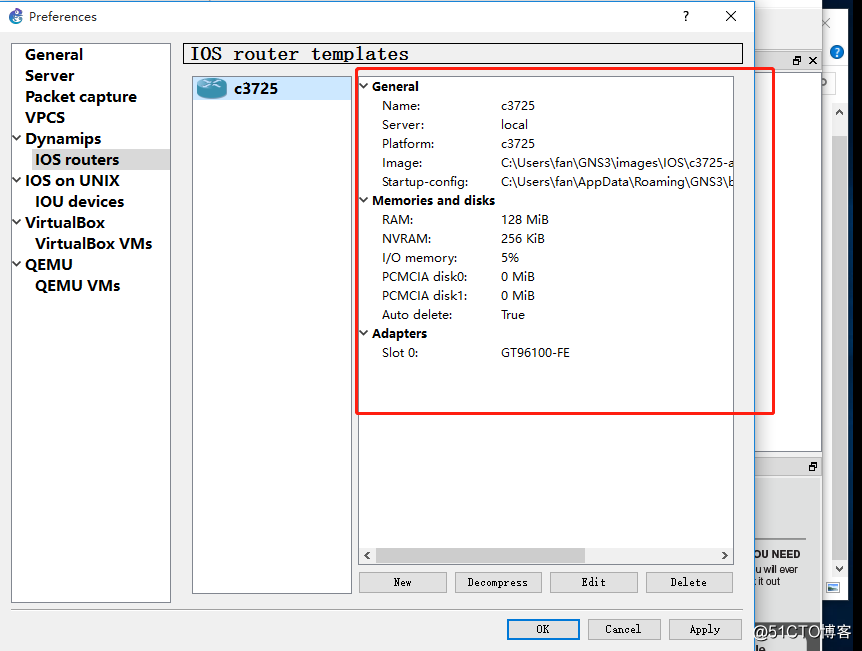Select IOU devices in sidebar

[80, 201]
